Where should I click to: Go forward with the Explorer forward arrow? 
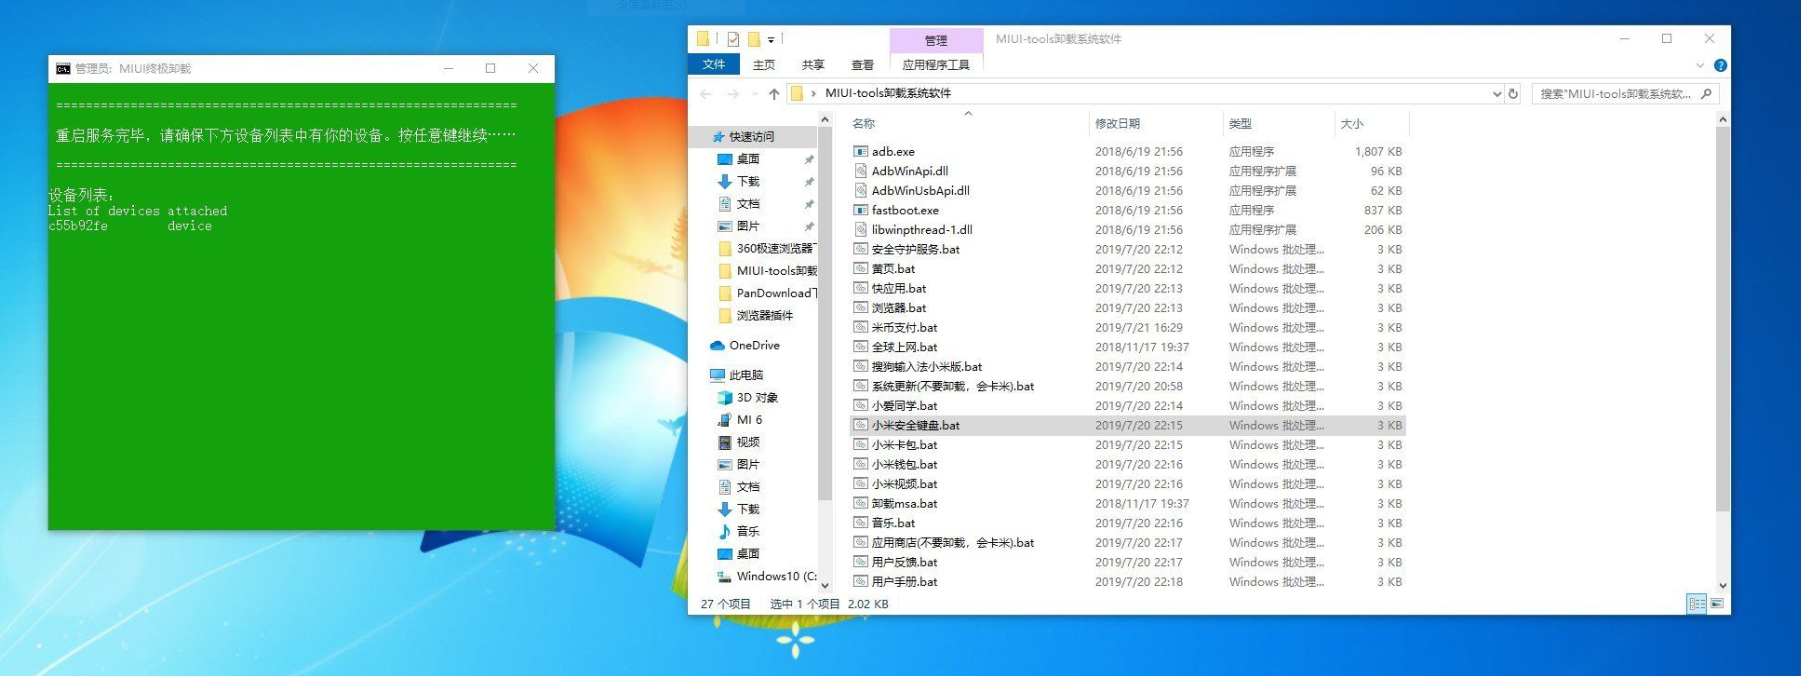733,94
